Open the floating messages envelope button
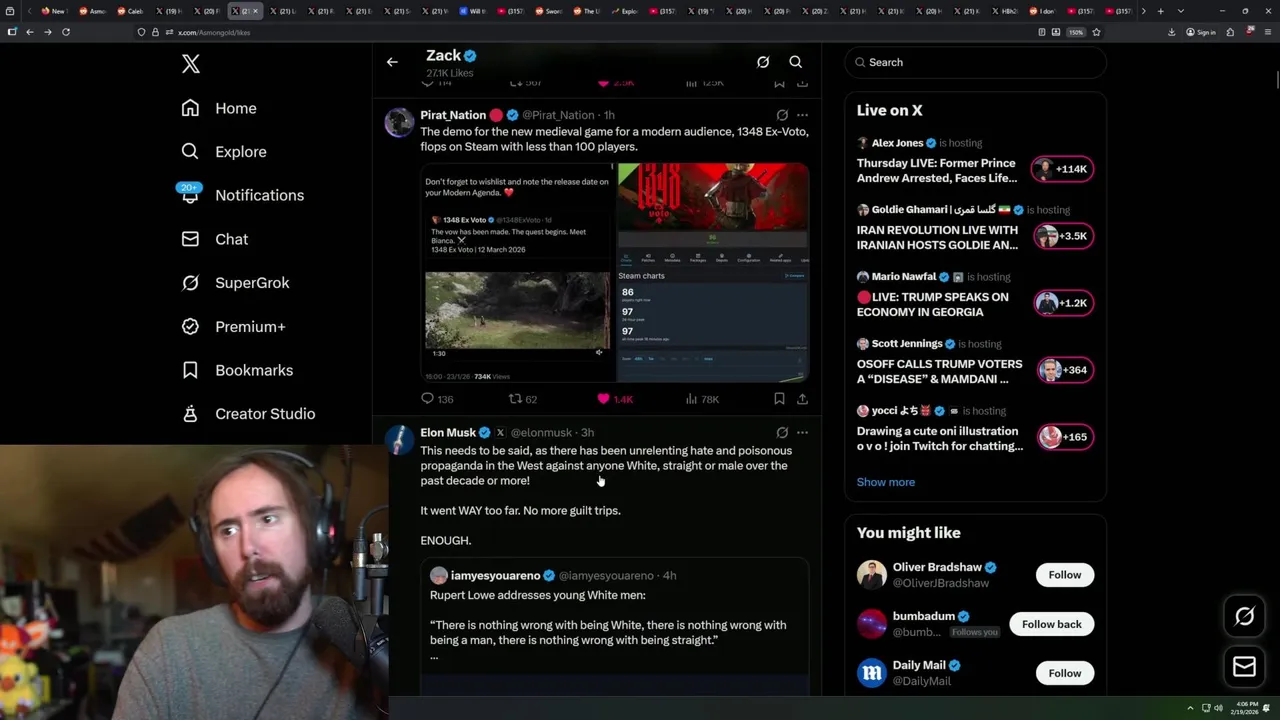The image size is (1280, 720). pos(1245,667)
